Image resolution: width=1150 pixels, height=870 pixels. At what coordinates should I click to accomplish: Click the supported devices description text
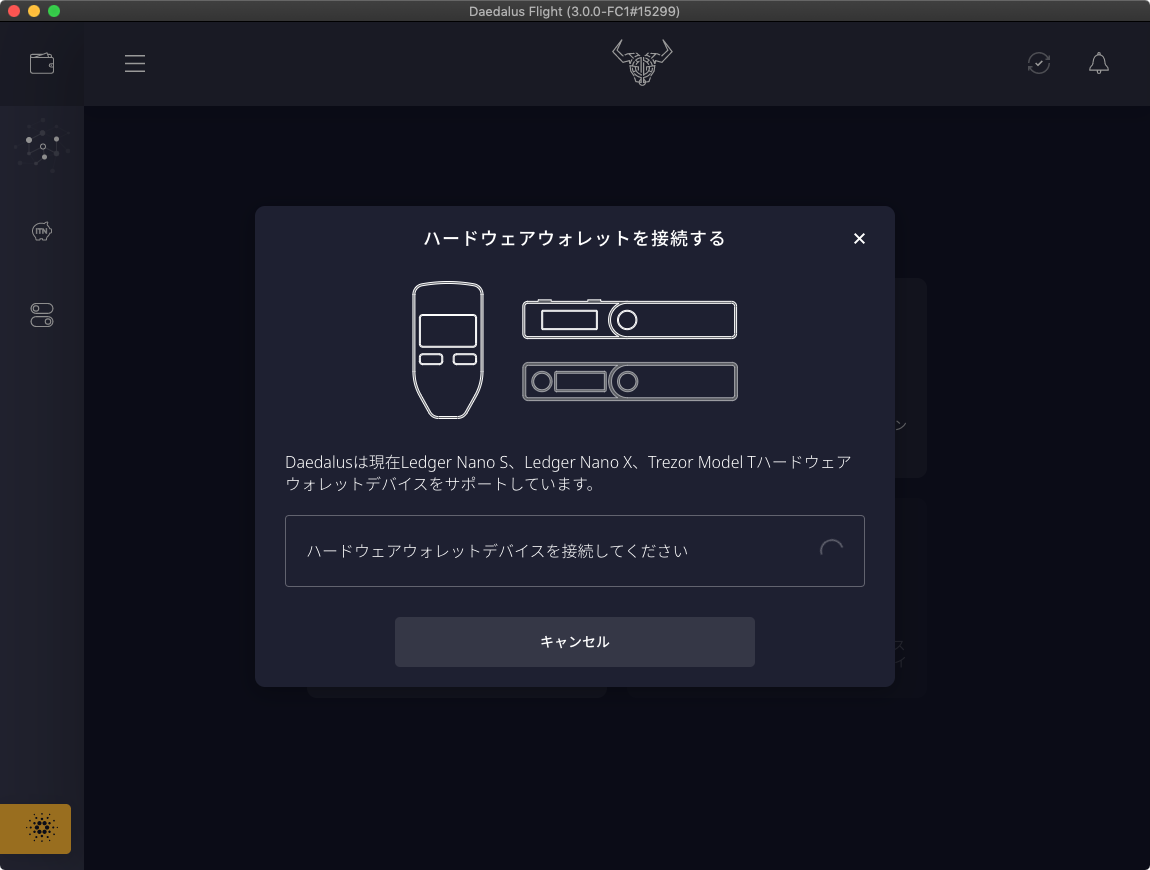coord(568,473)
